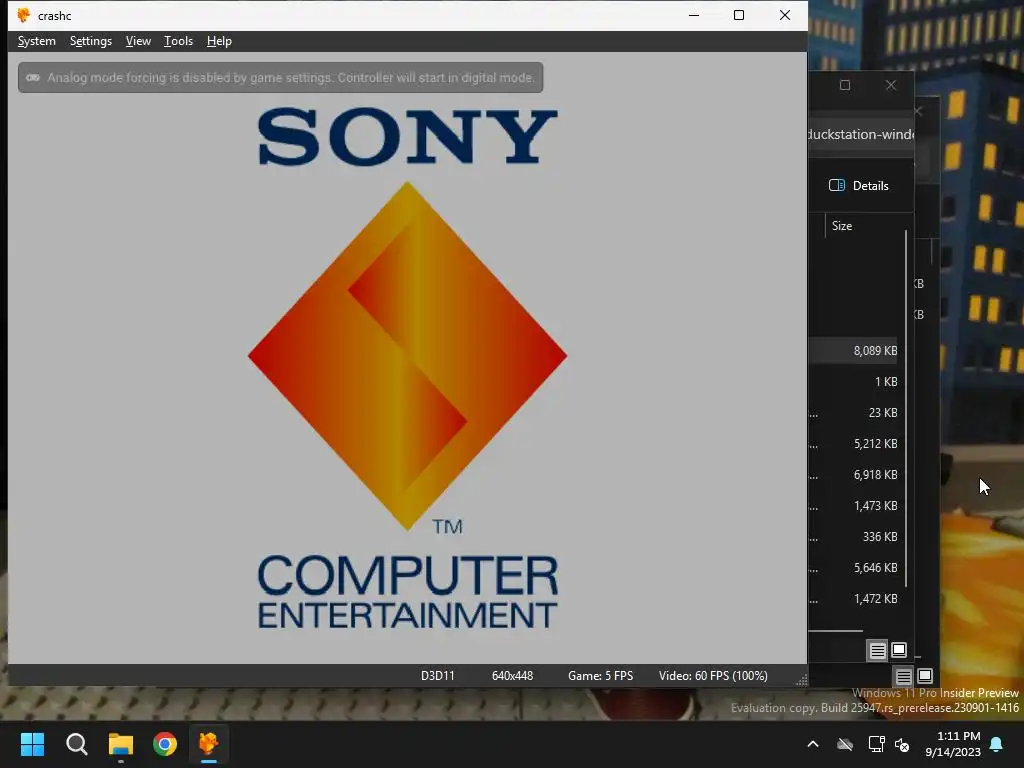
Task: Open Windows Search from the taskbar
Action: (76, 744)
